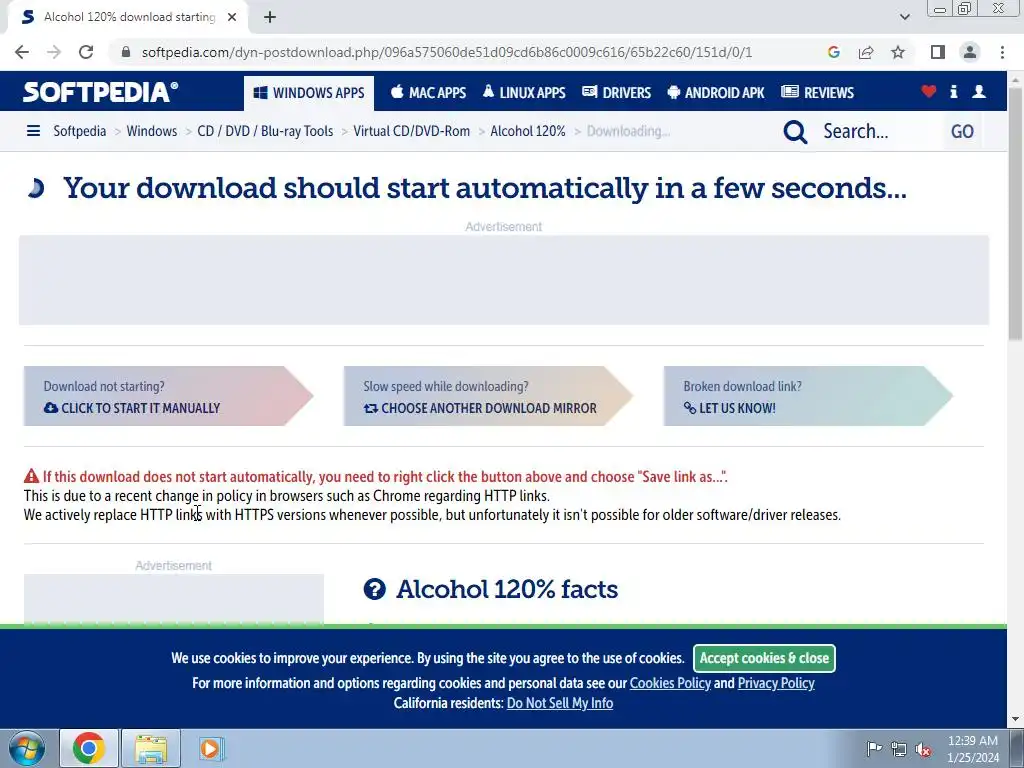Viewport: 1024px width, 768px height.
Task: Open a new tab with the plus button
Action: point(270,17)
